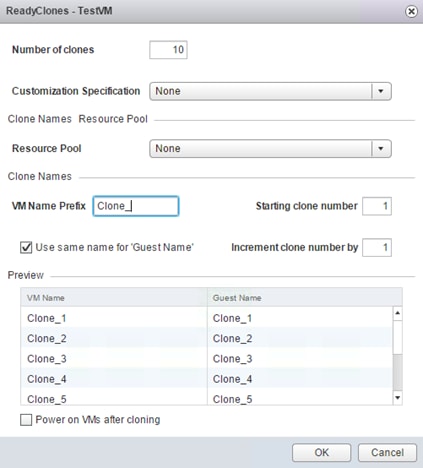This screenshot has height=468, width=423.
Task: Close the ReadyClones dialog with X icon
Action: click(411, 11)
